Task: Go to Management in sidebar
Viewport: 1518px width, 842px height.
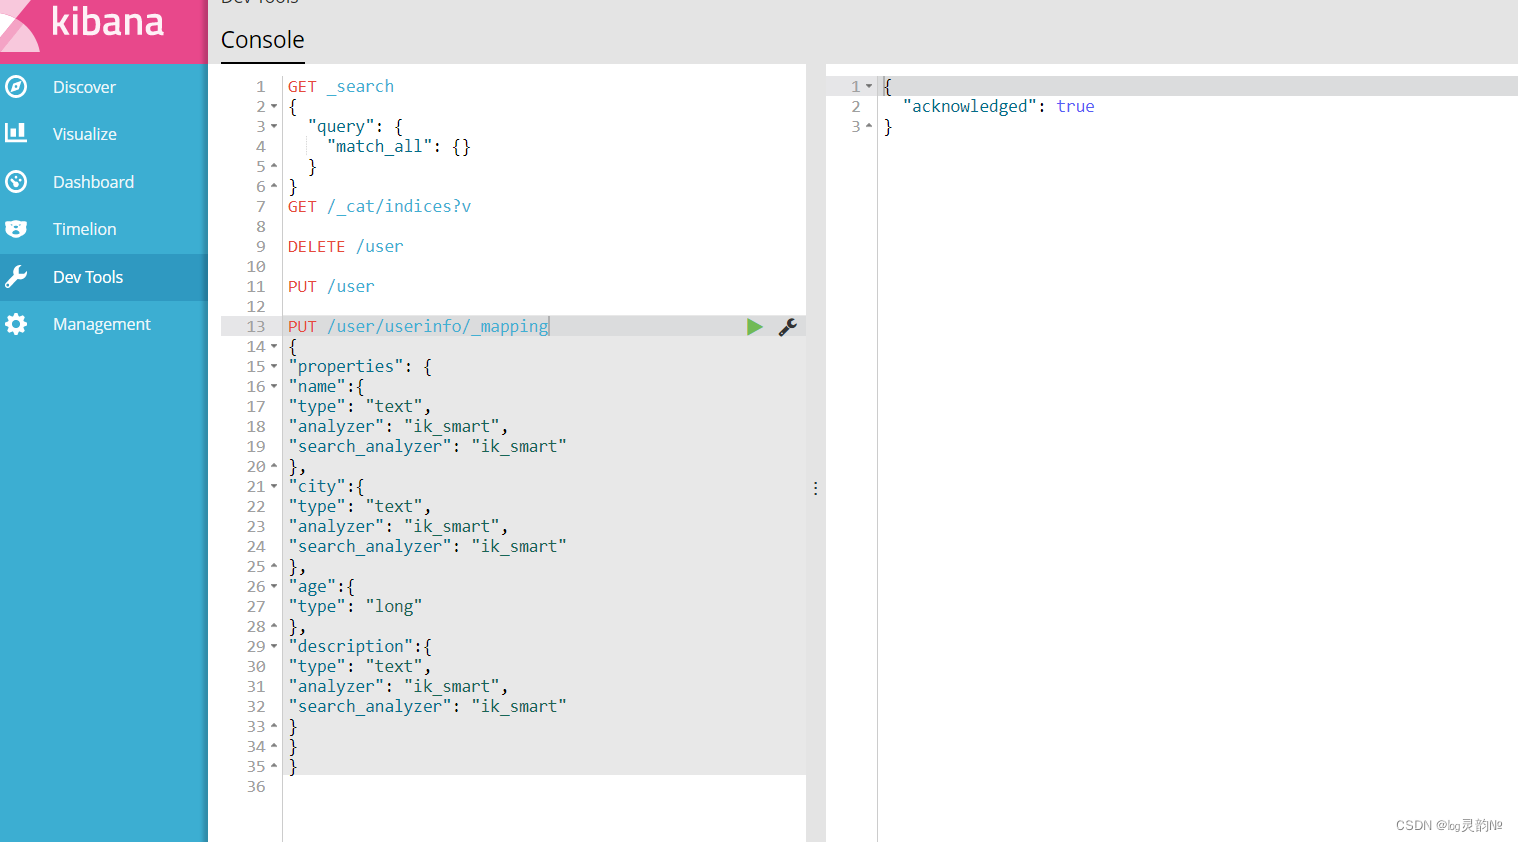Action: point(102,324)
